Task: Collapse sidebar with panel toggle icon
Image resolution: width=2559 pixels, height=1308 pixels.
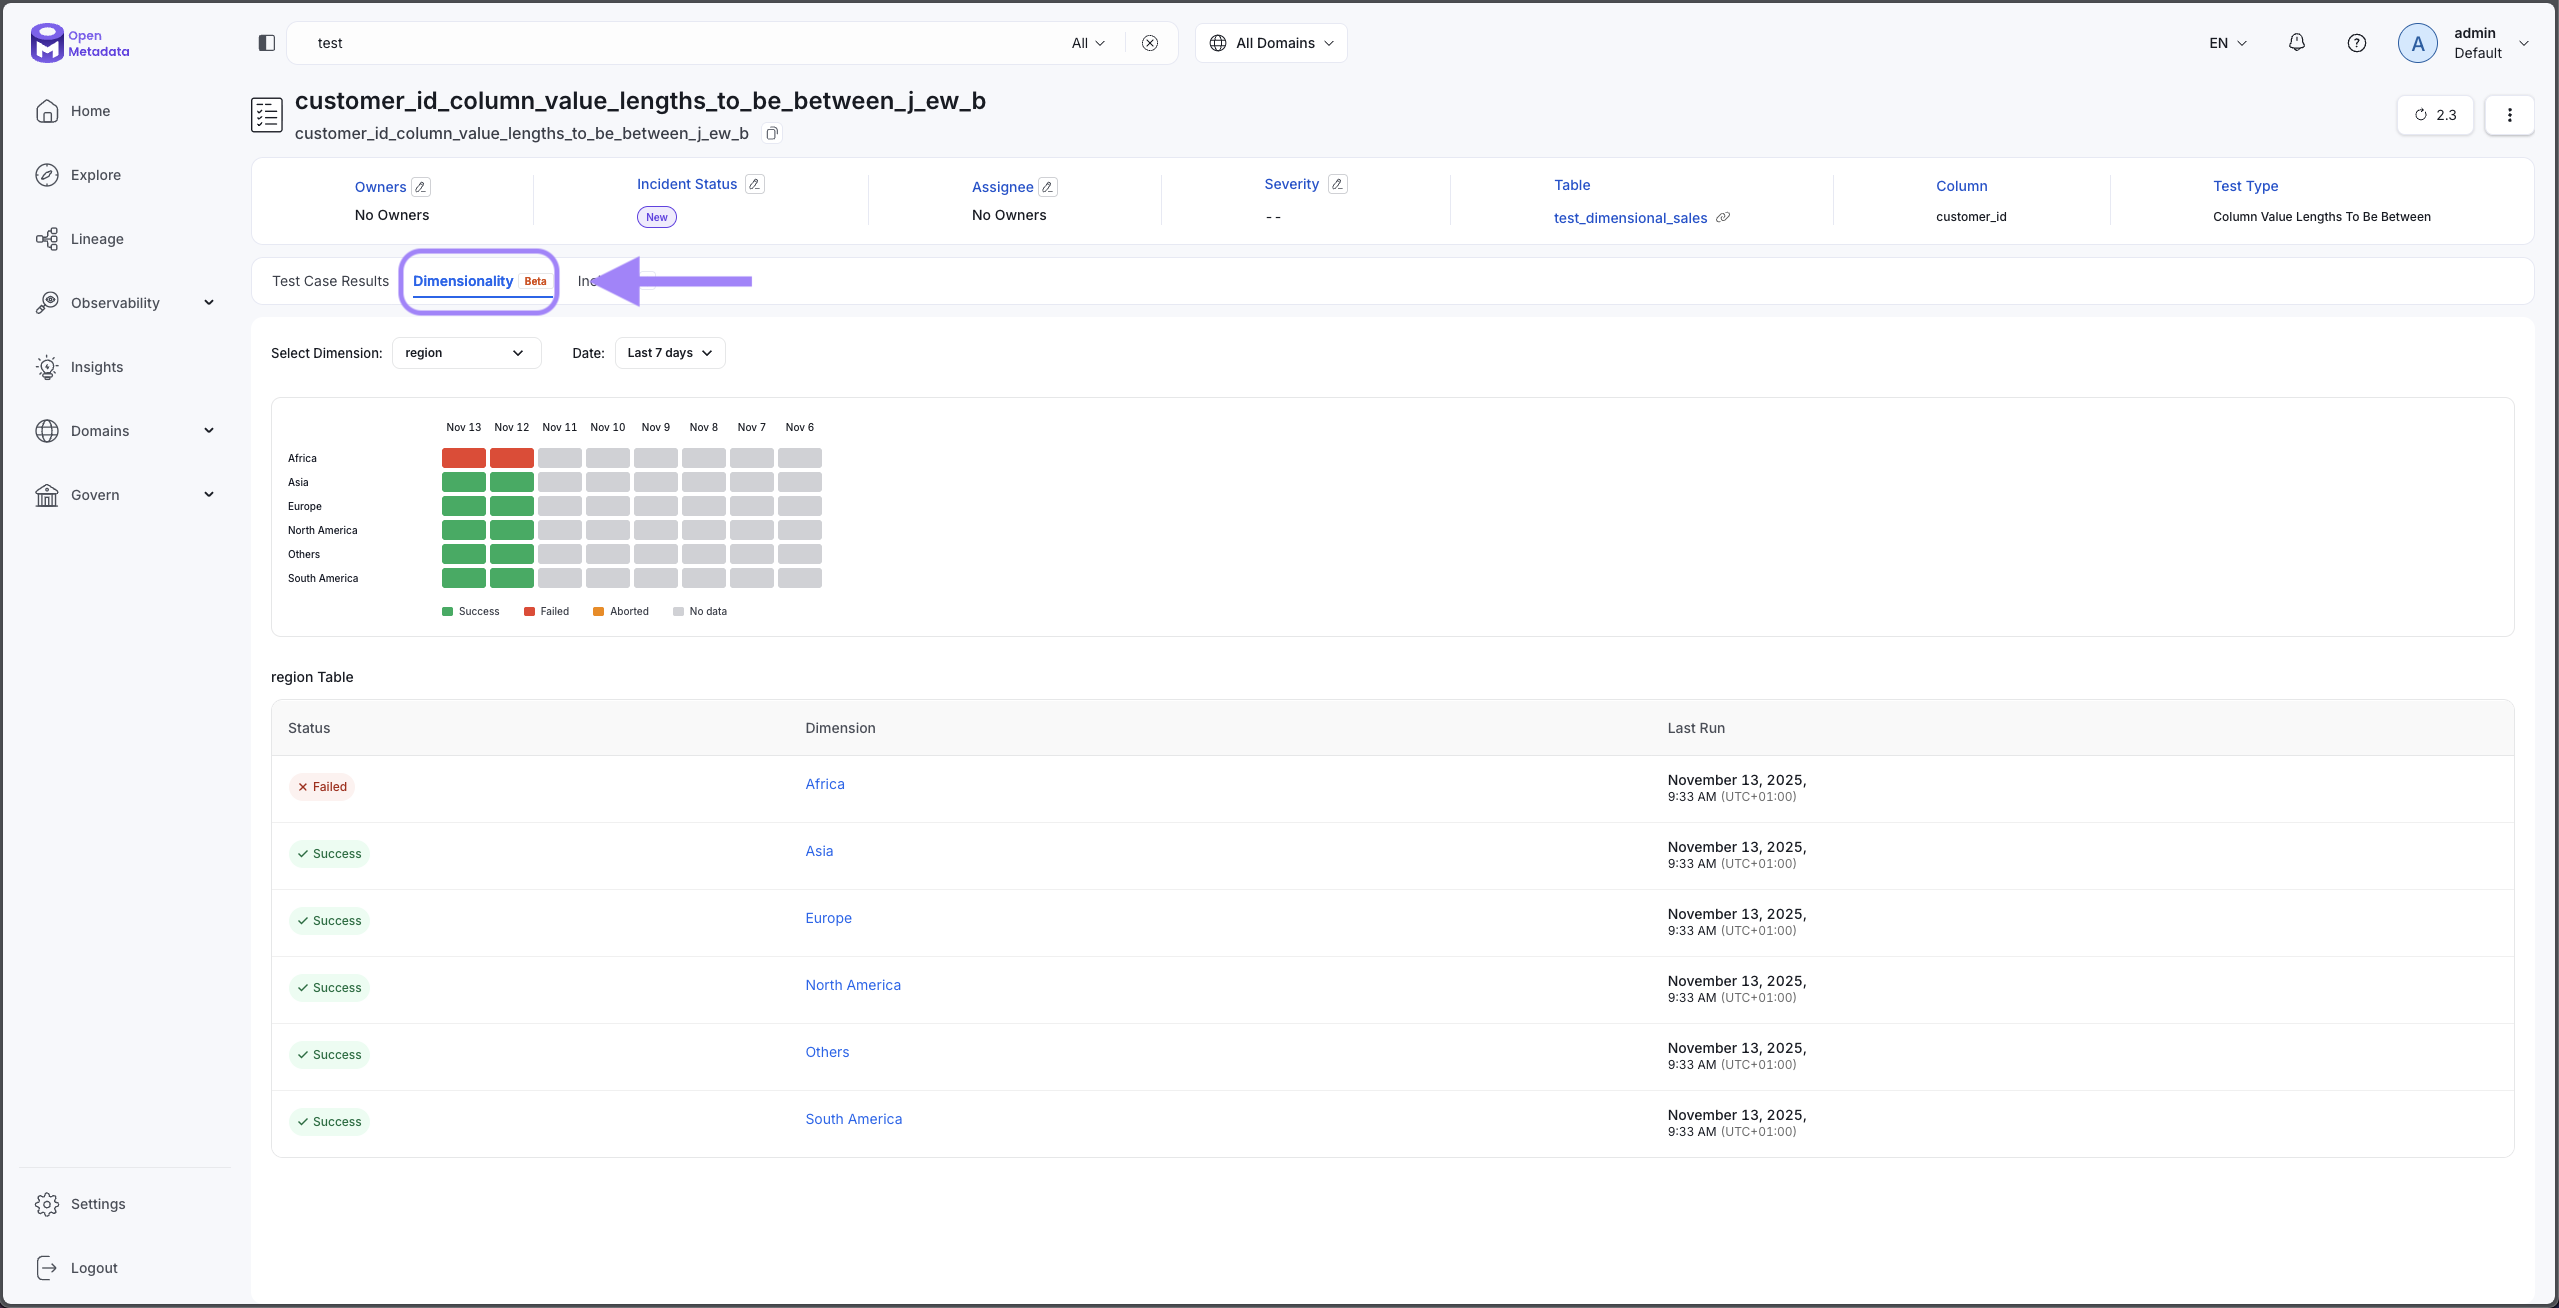Action: point(266,43)
